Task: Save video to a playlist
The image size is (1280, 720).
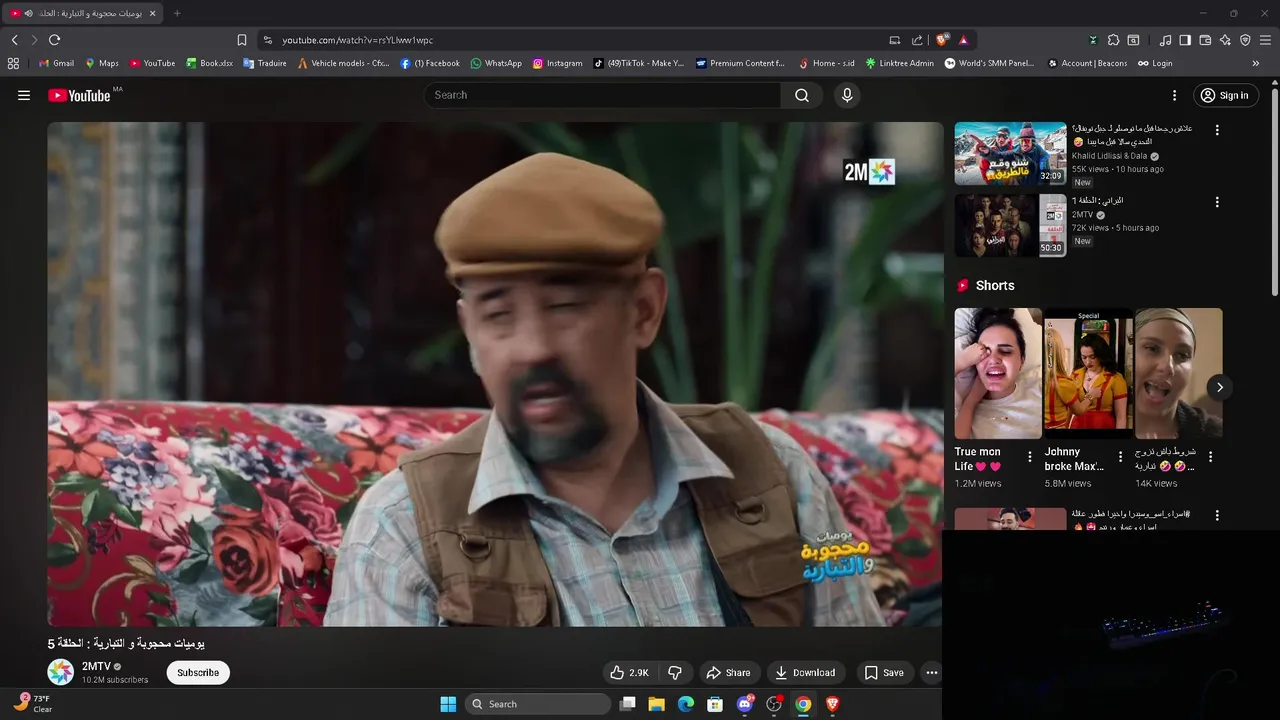Action: click(x=884, y=673)
